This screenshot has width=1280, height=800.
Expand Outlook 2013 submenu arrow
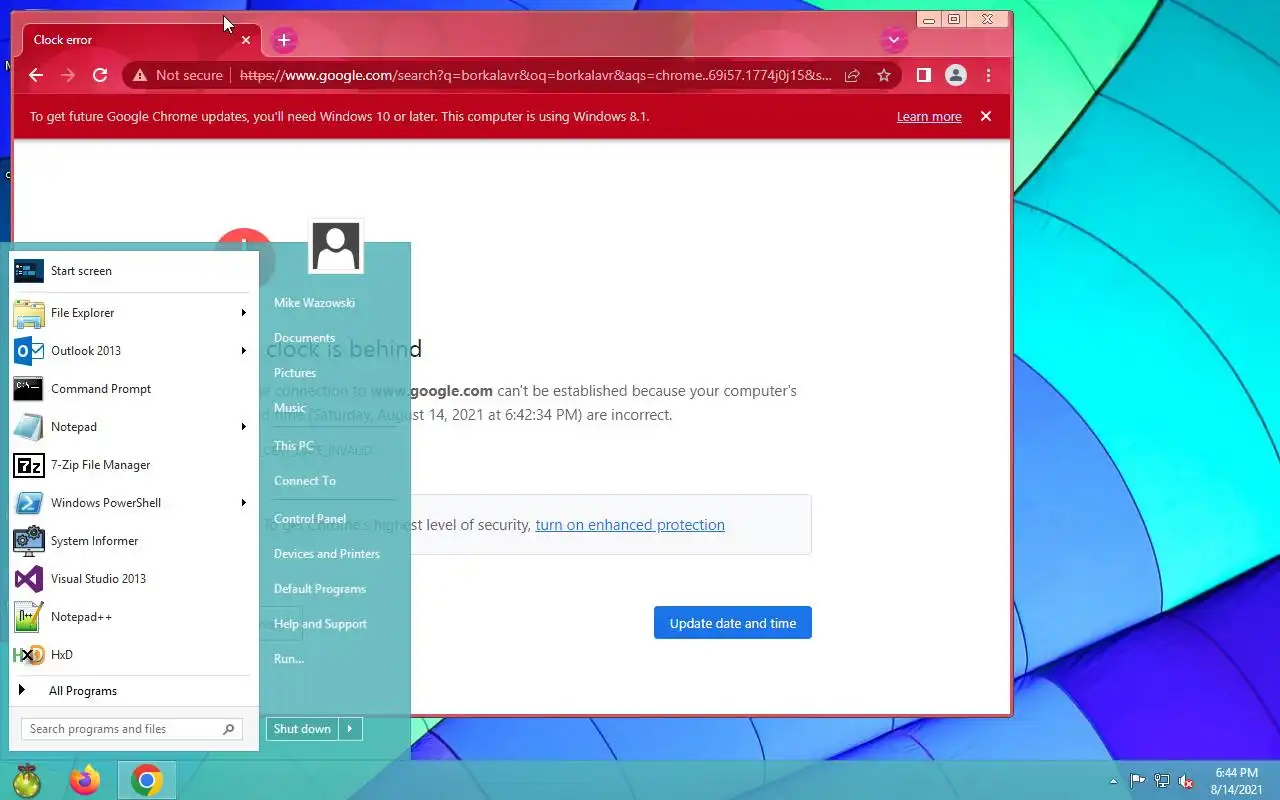[x=243, y=351]
